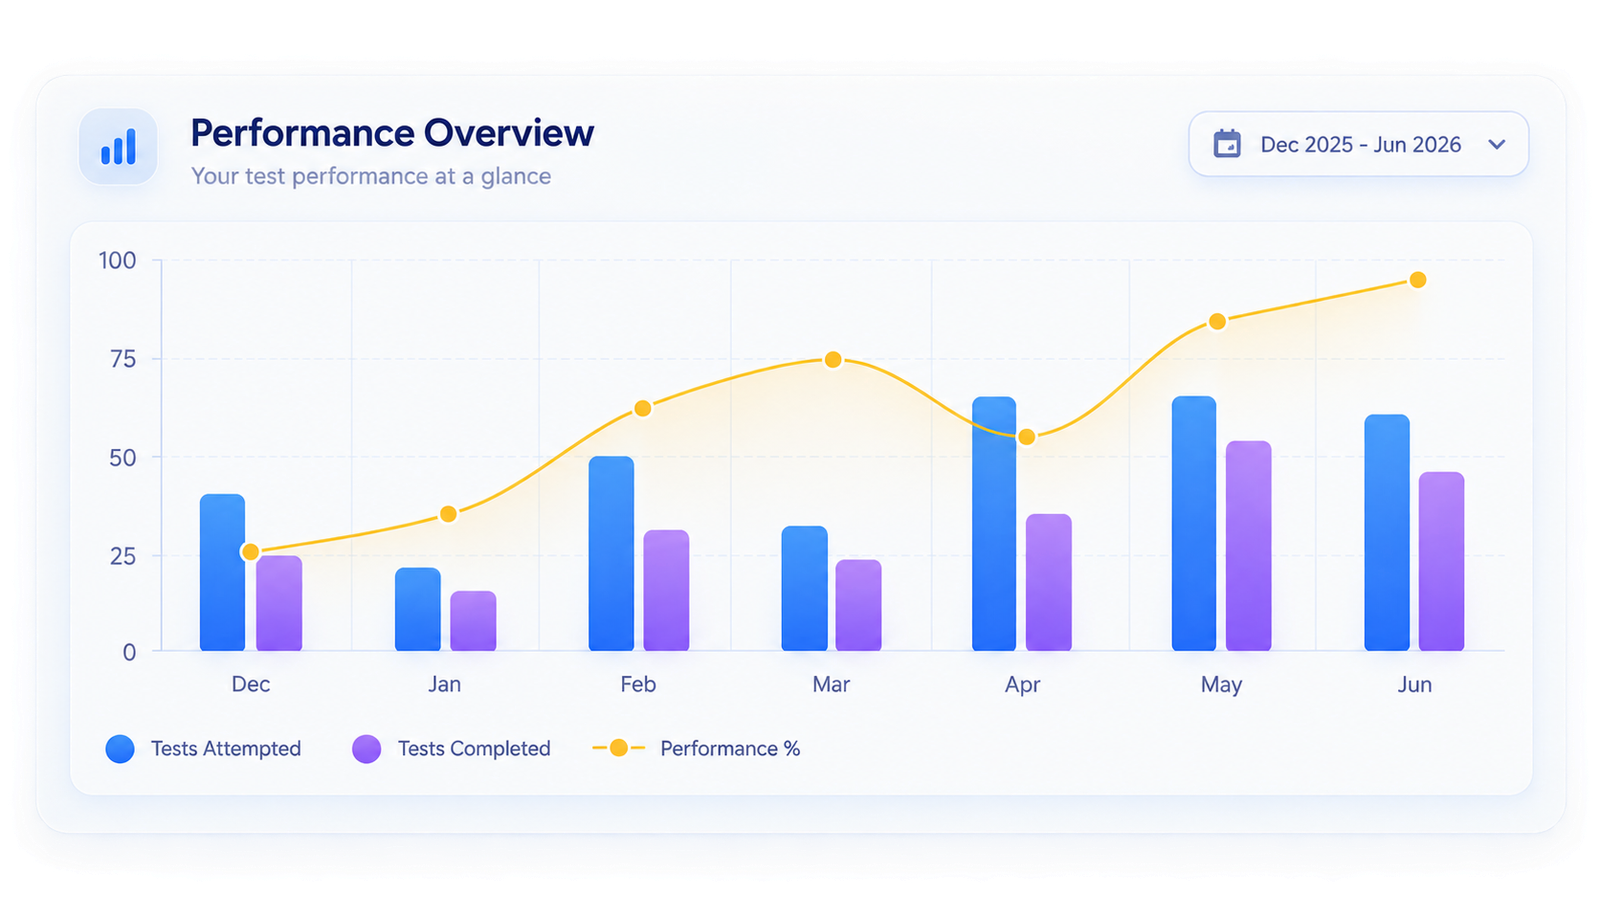Click the purple Tests Completed bar for Jan

[x=473, y=621]
